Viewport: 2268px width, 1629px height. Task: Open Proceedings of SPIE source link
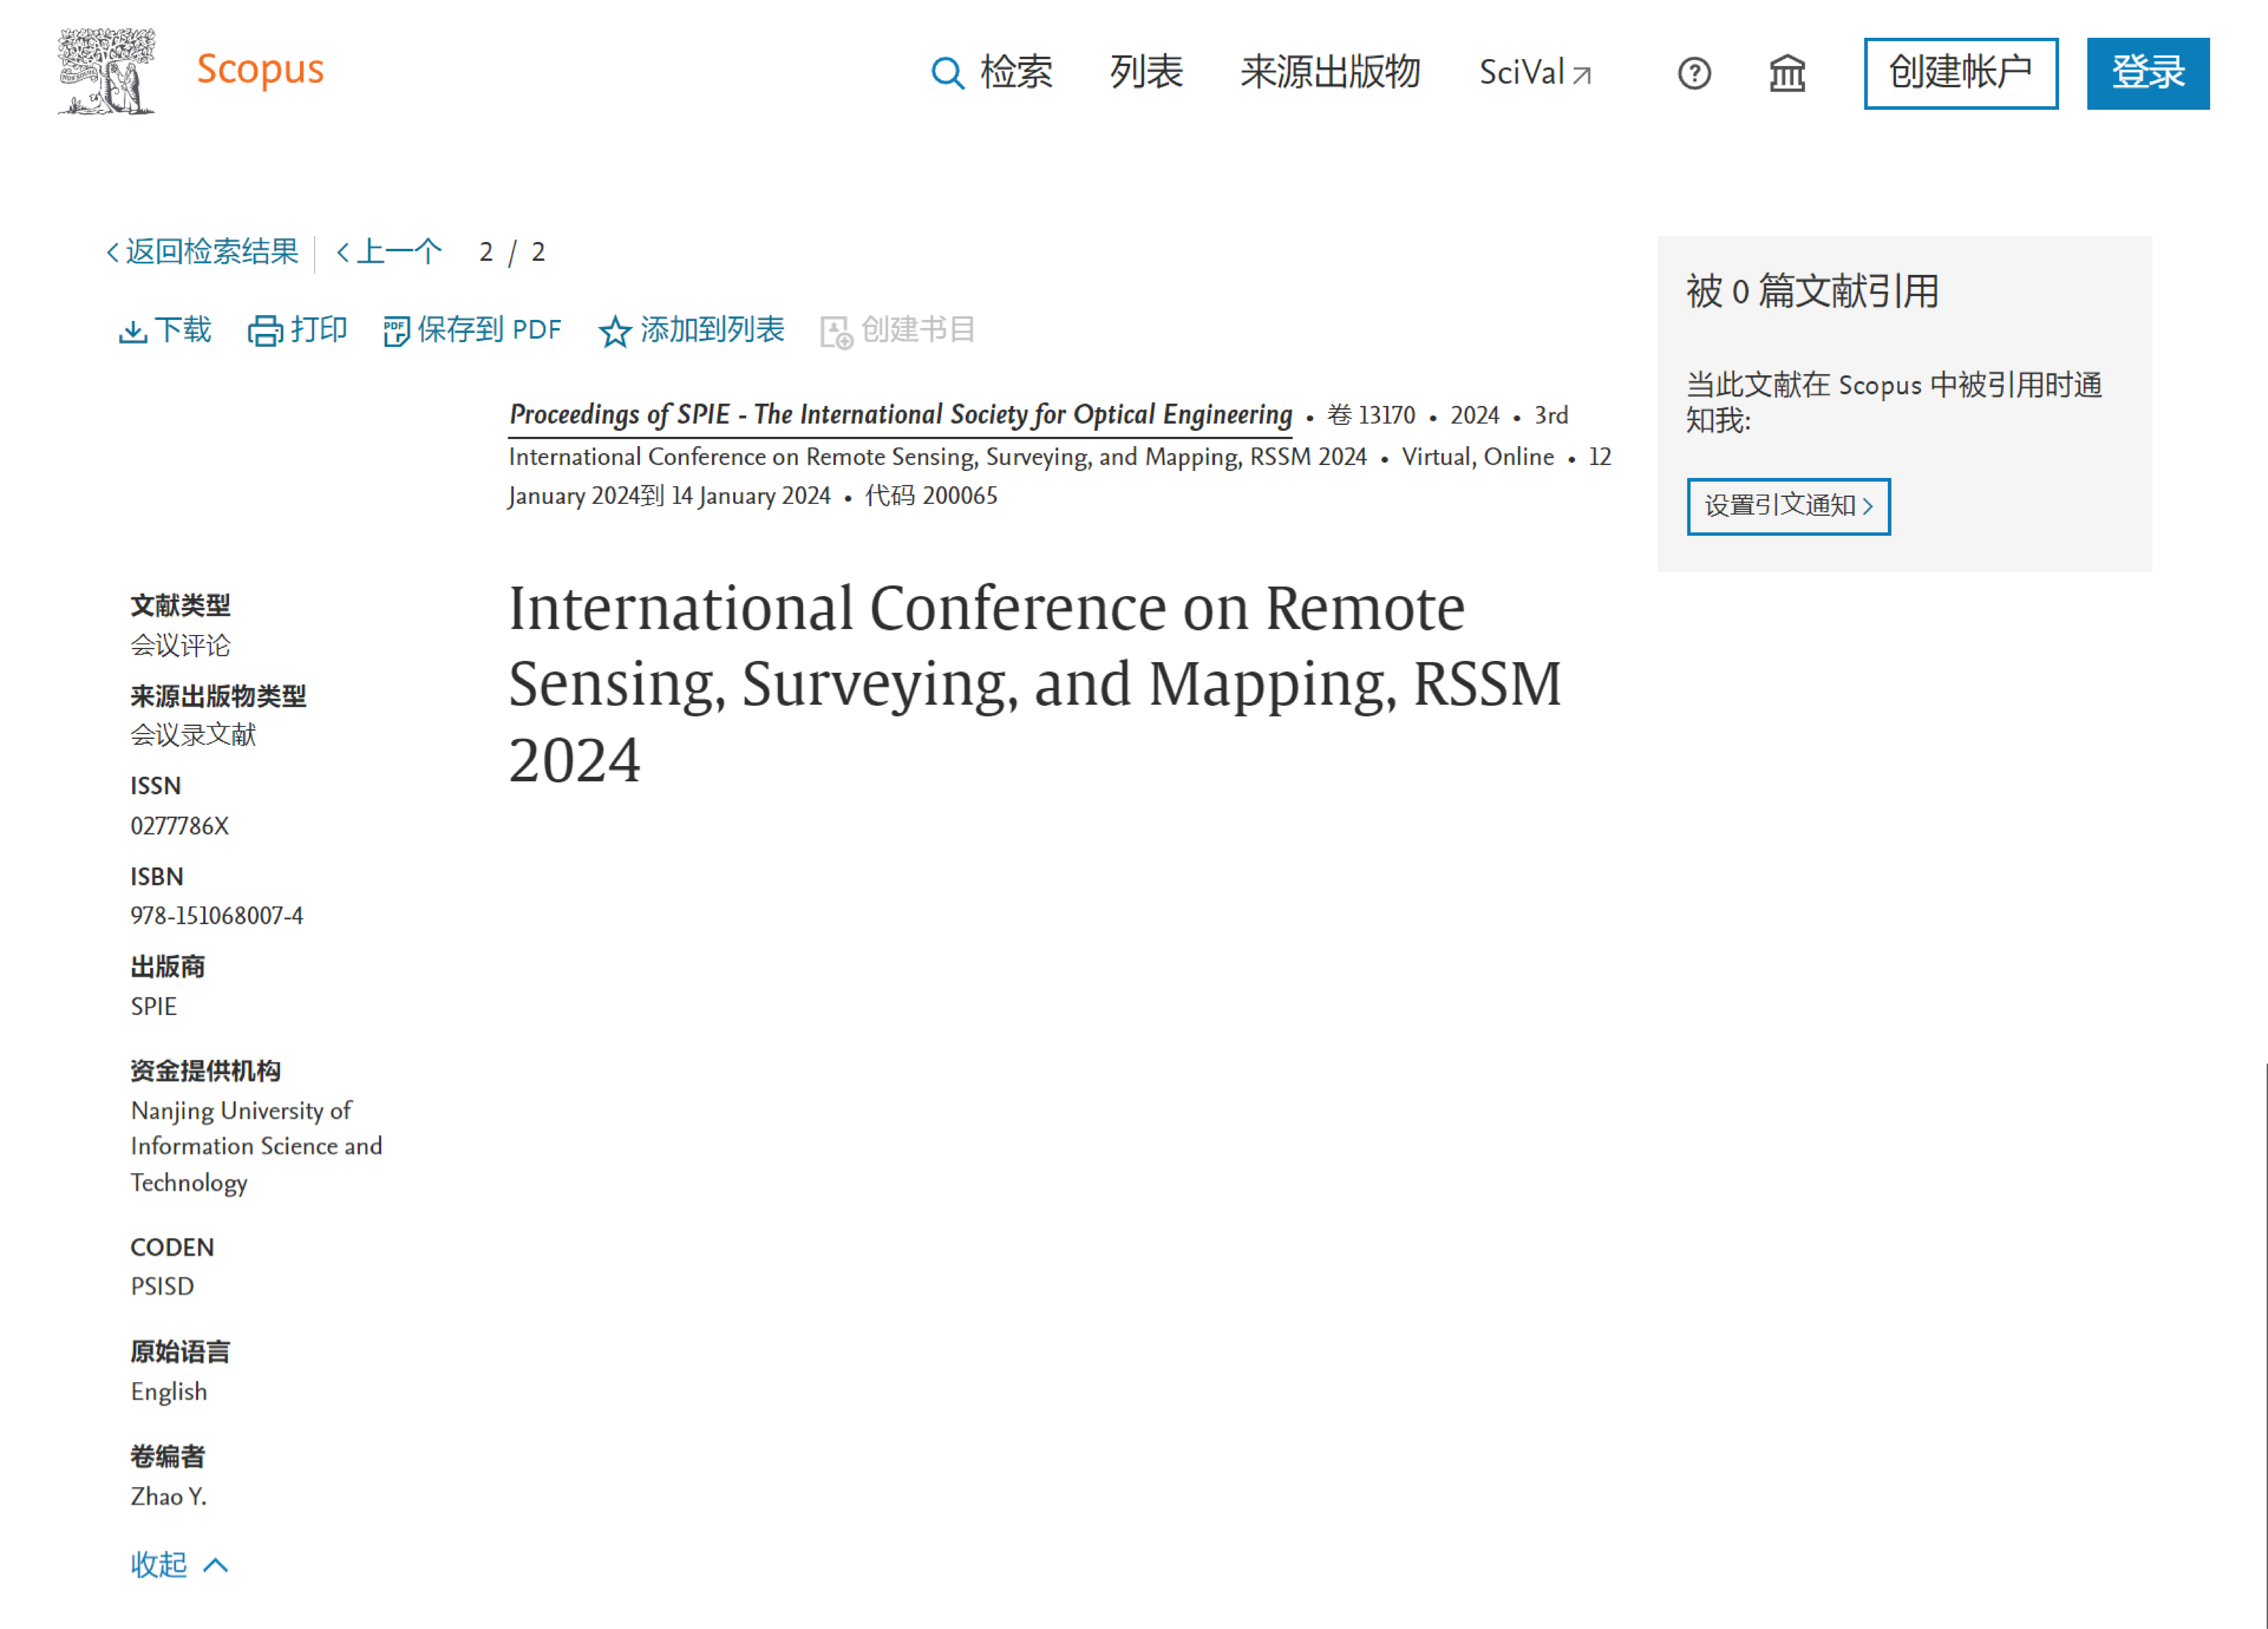900,415
